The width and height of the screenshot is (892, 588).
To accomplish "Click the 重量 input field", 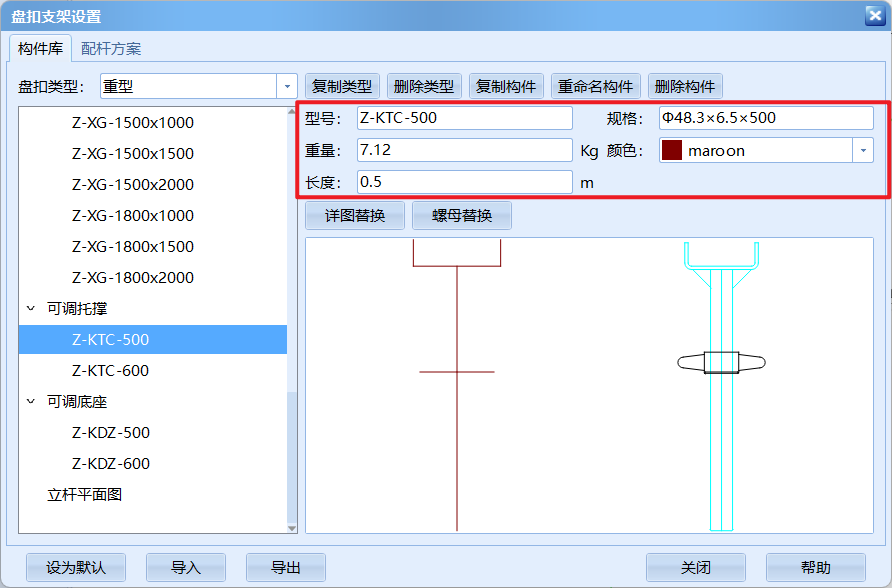I will click(x=464, y=151).
